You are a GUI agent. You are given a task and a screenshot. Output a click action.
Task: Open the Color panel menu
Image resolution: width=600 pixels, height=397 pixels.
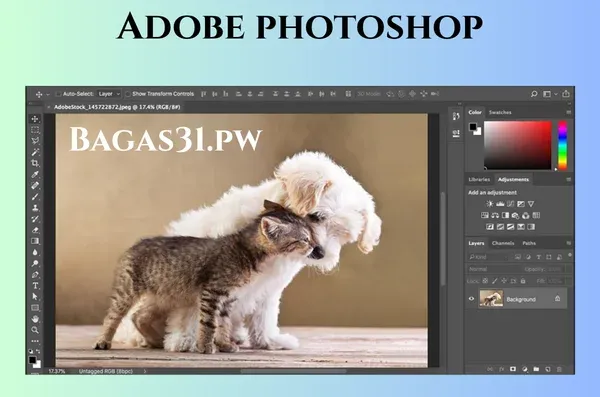point(569,112)
